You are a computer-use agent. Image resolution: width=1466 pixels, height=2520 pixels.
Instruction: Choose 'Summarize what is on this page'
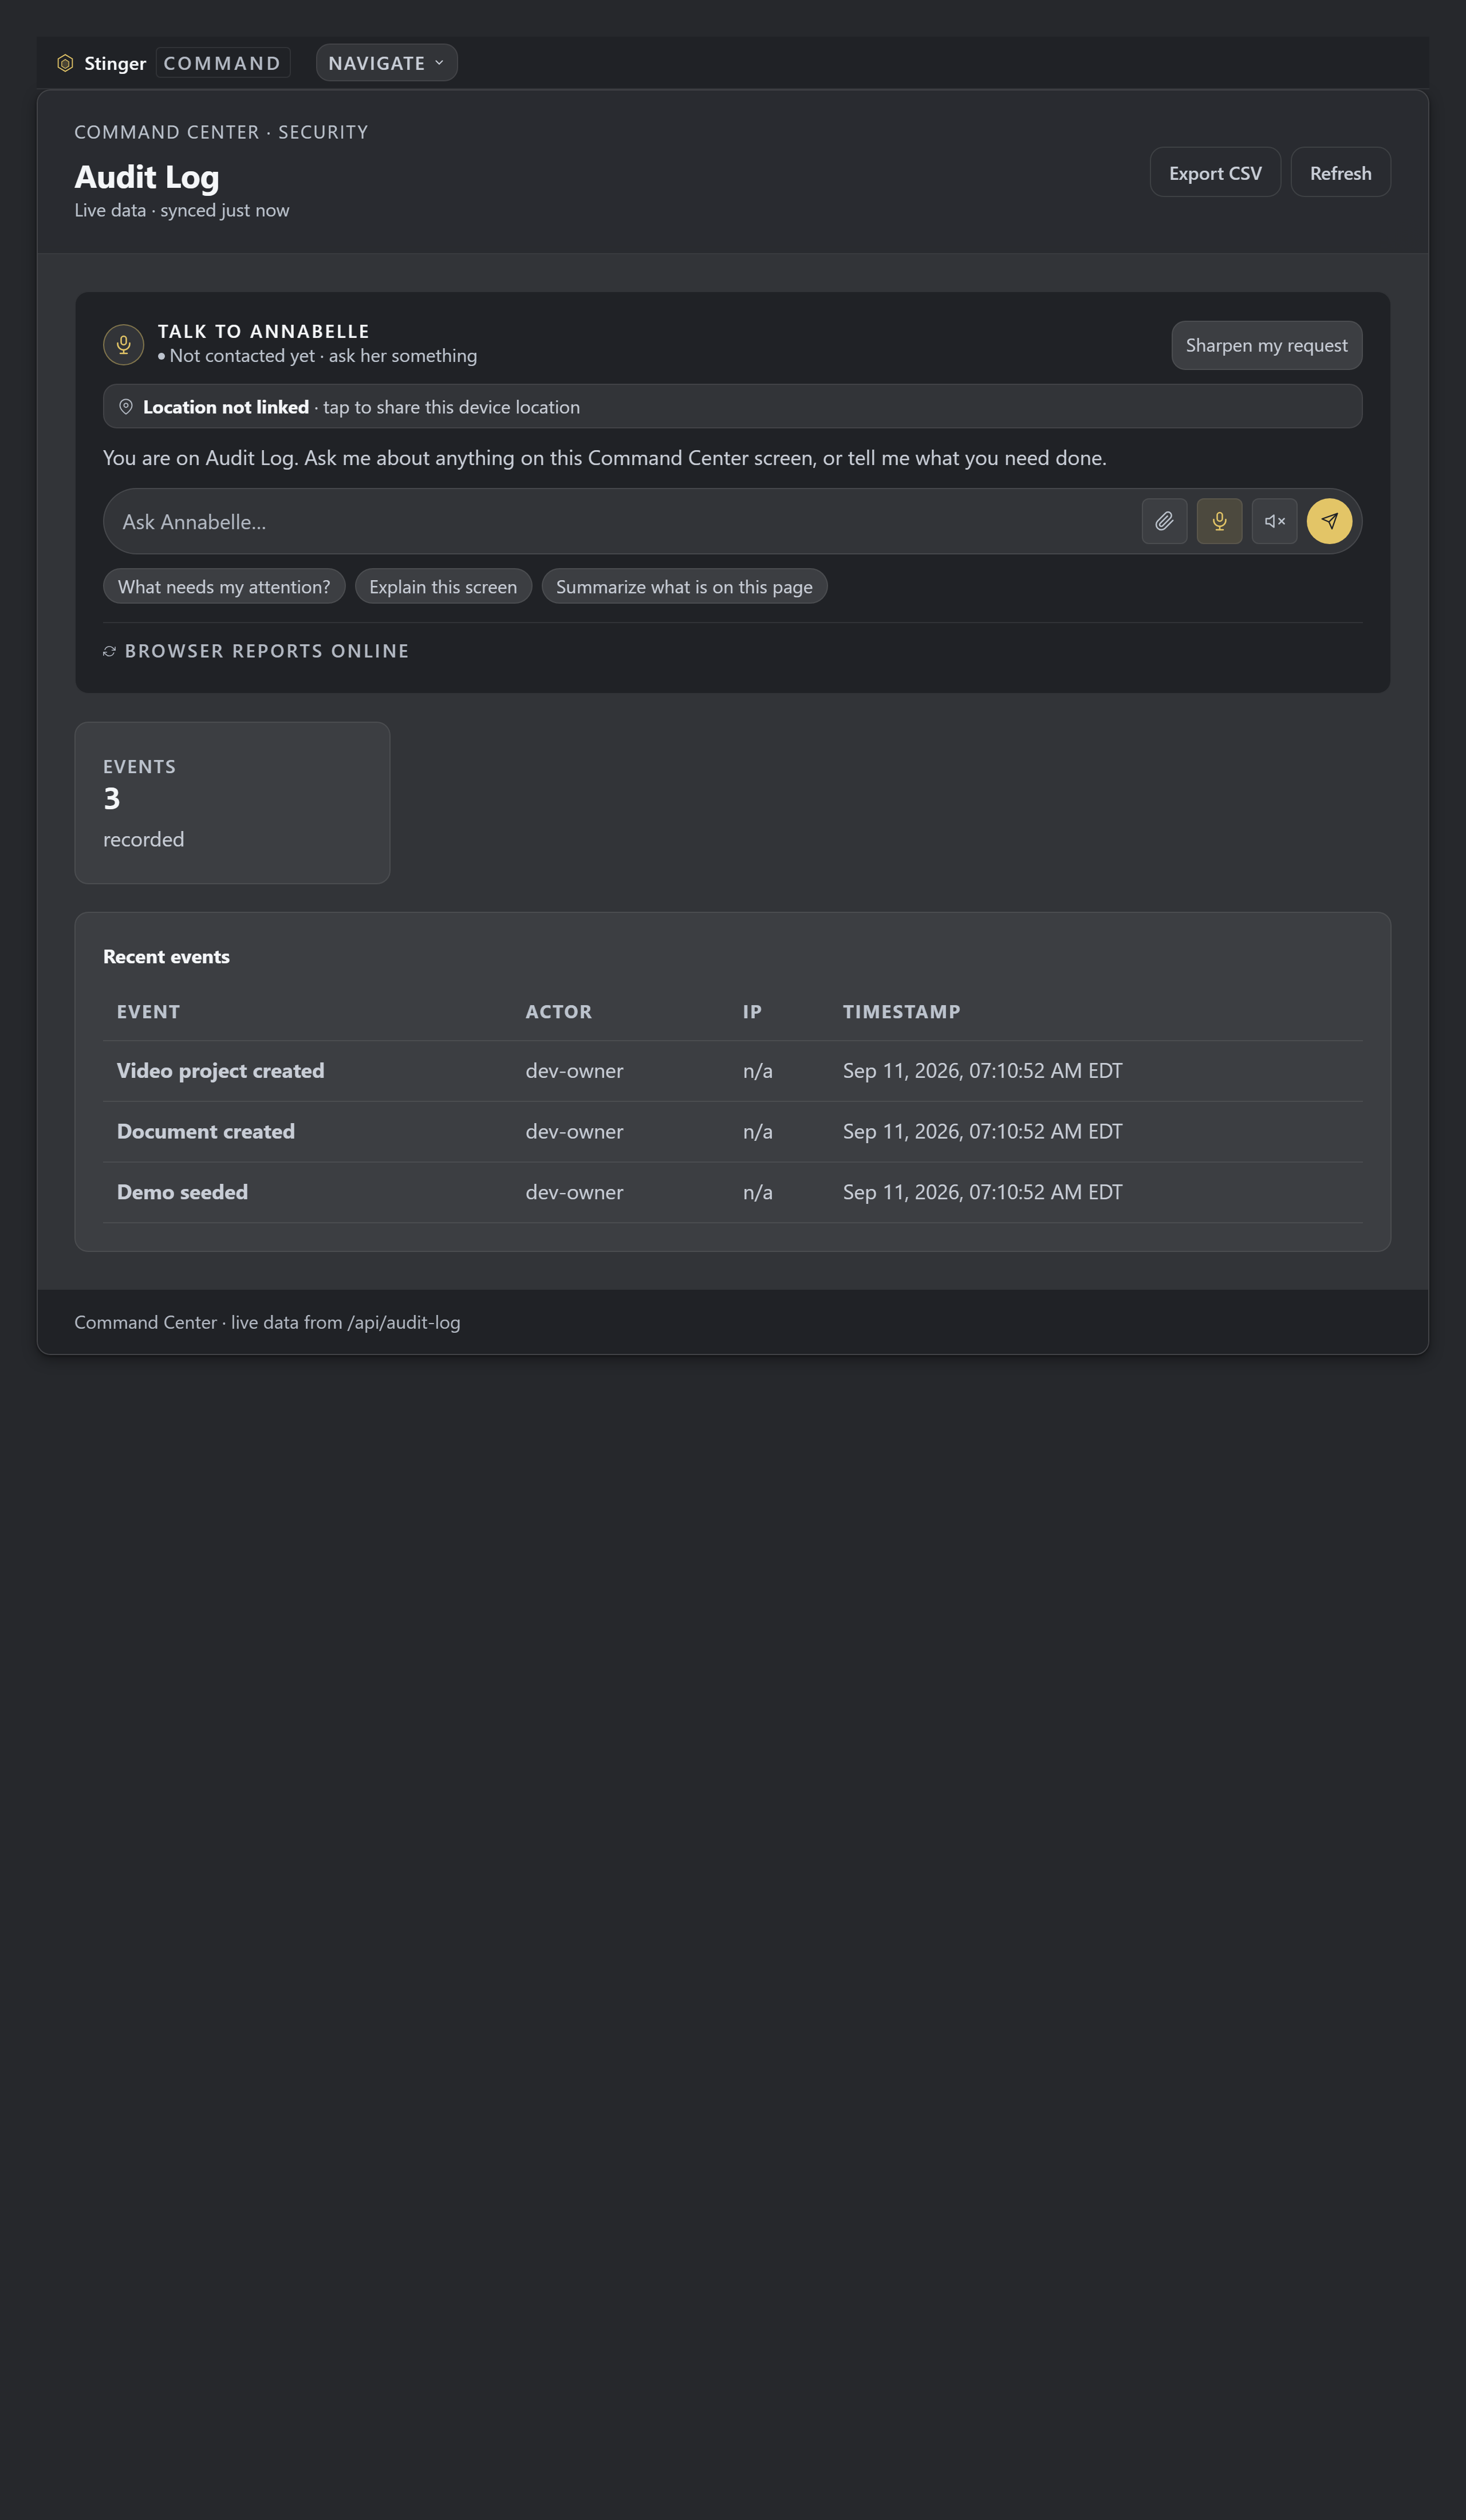point(684,587)
